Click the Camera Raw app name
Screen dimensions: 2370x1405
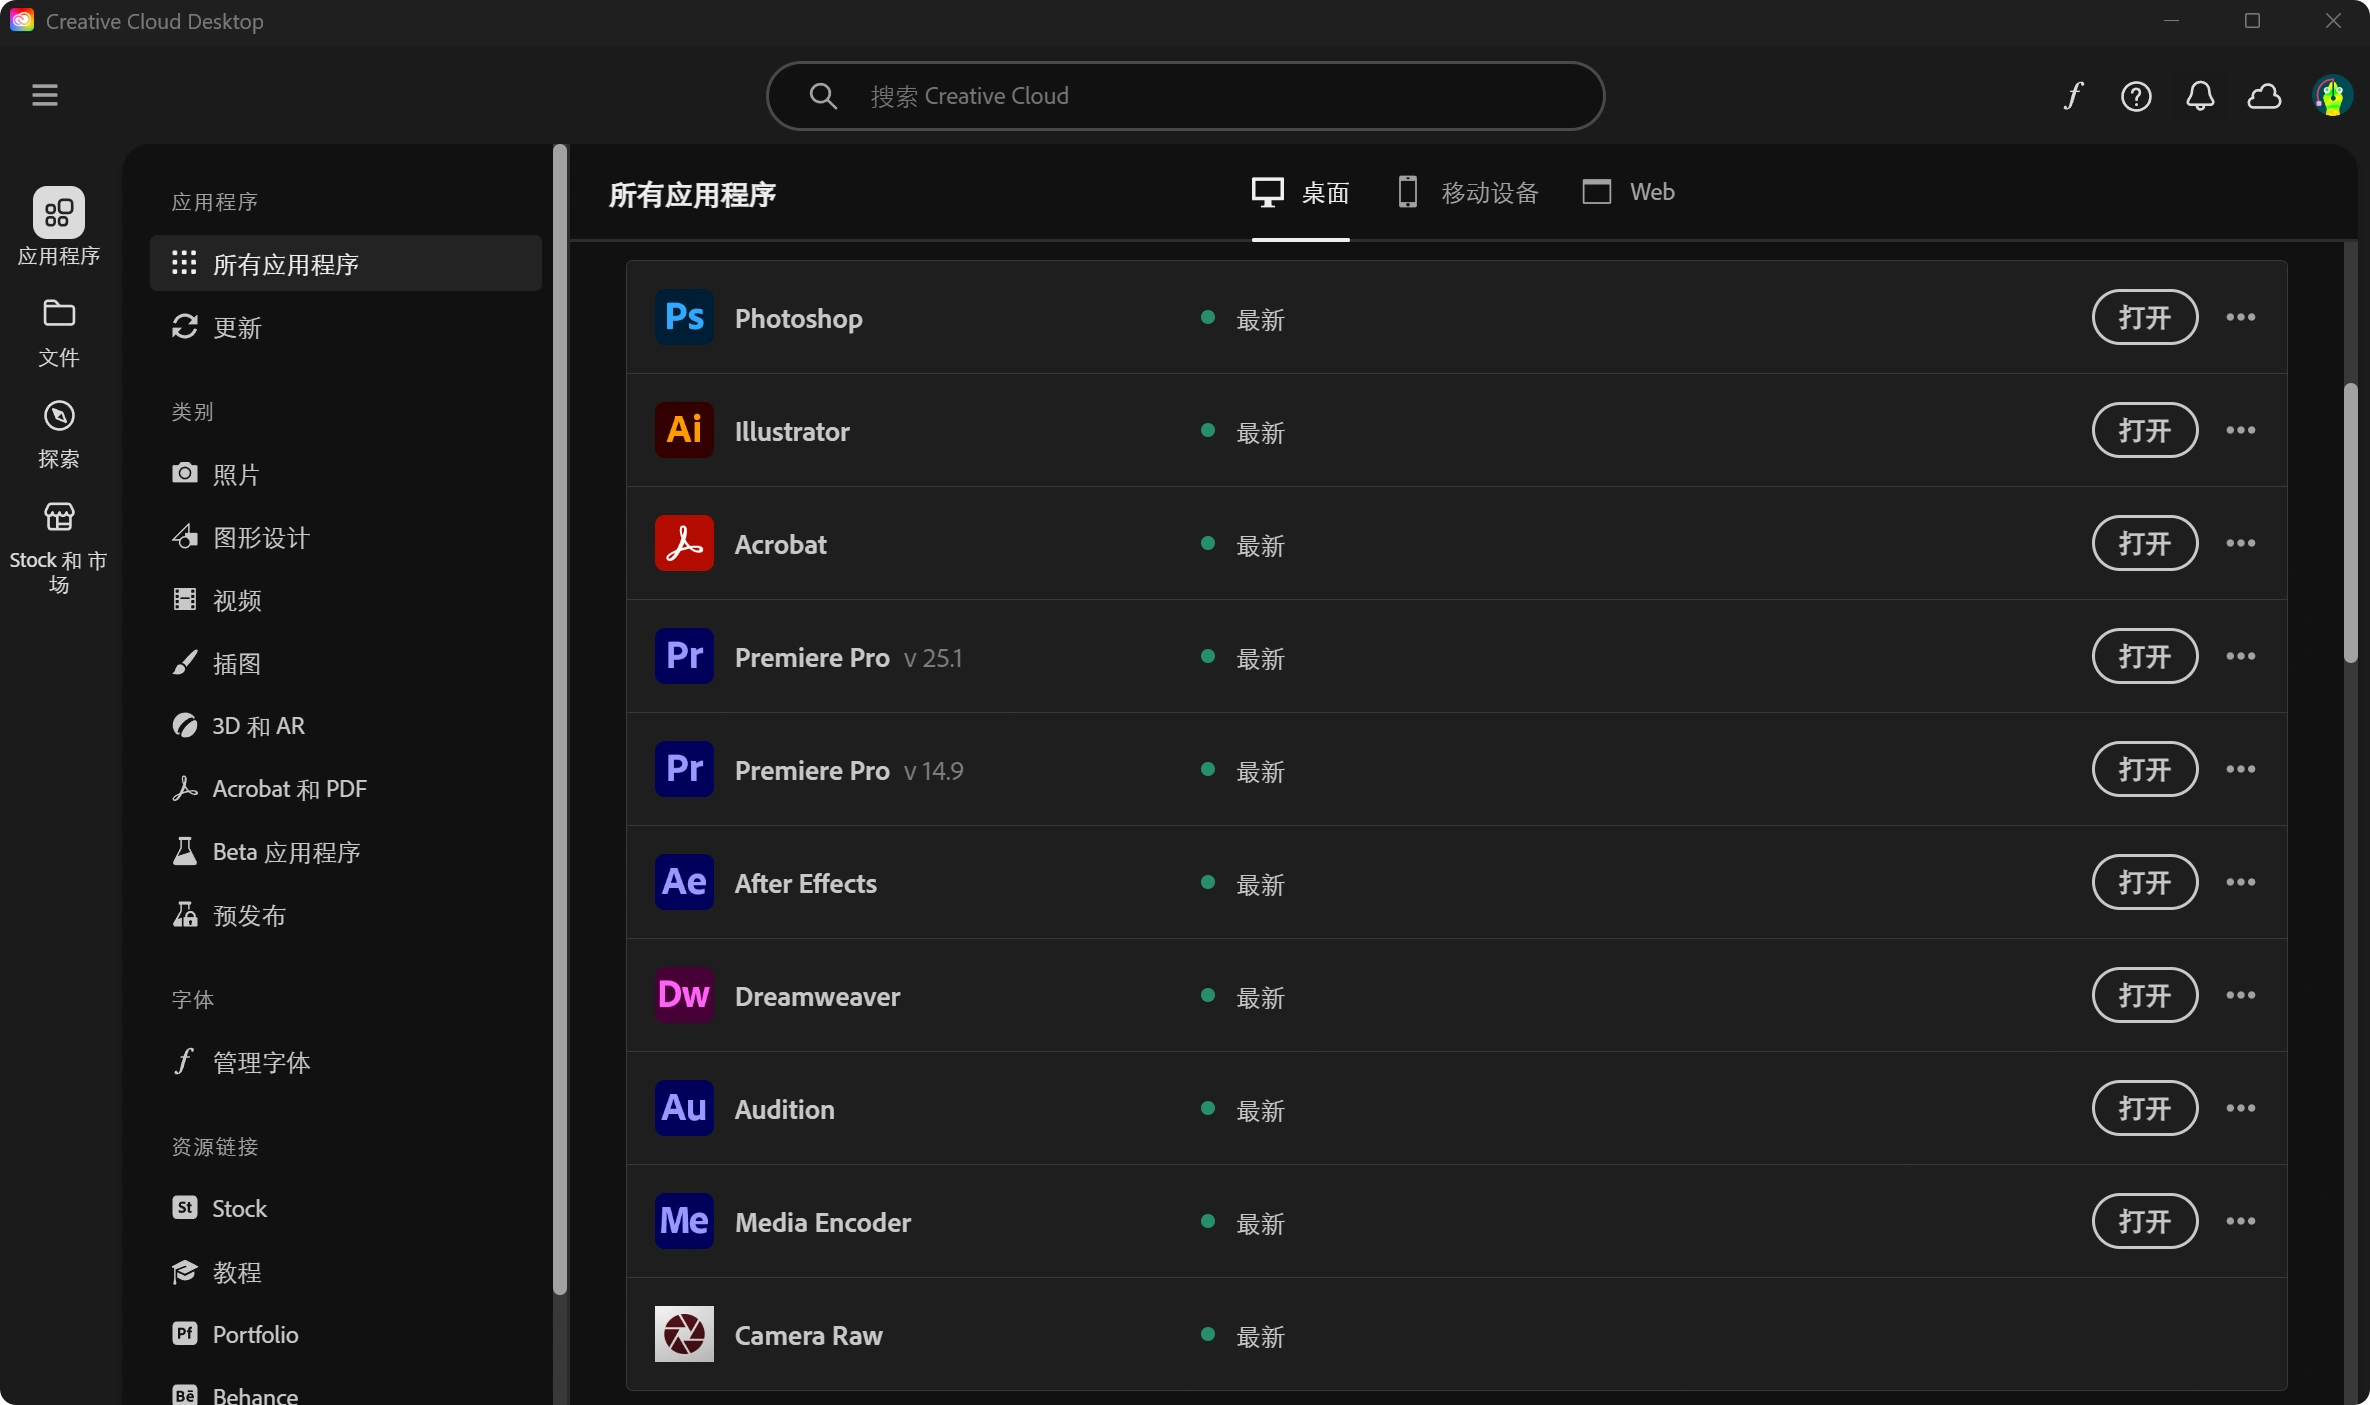808,1336
